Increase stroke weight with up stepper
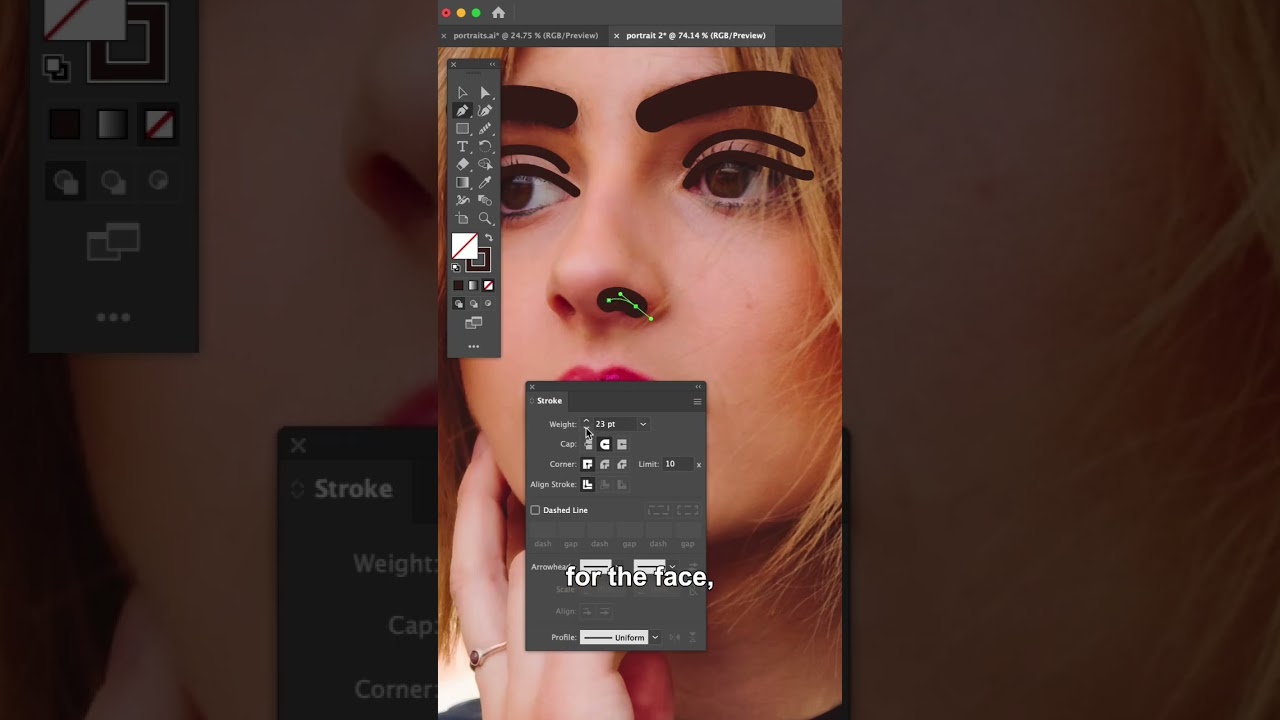 pos(587,421)
